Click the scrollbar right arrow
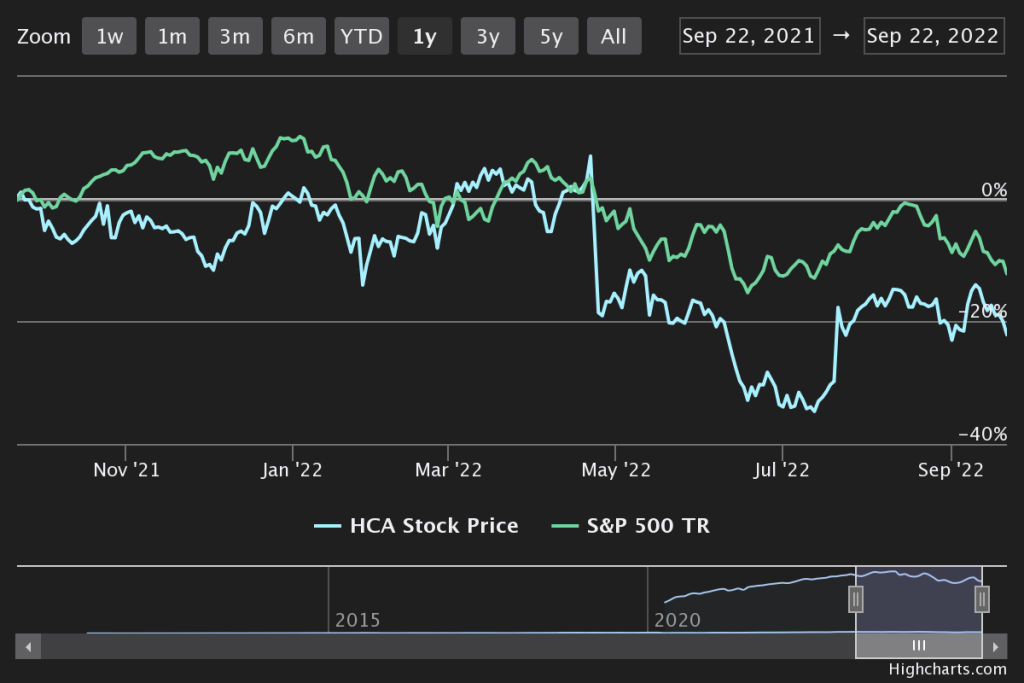This screenshot has width=1024, height=683. (995, 647)
